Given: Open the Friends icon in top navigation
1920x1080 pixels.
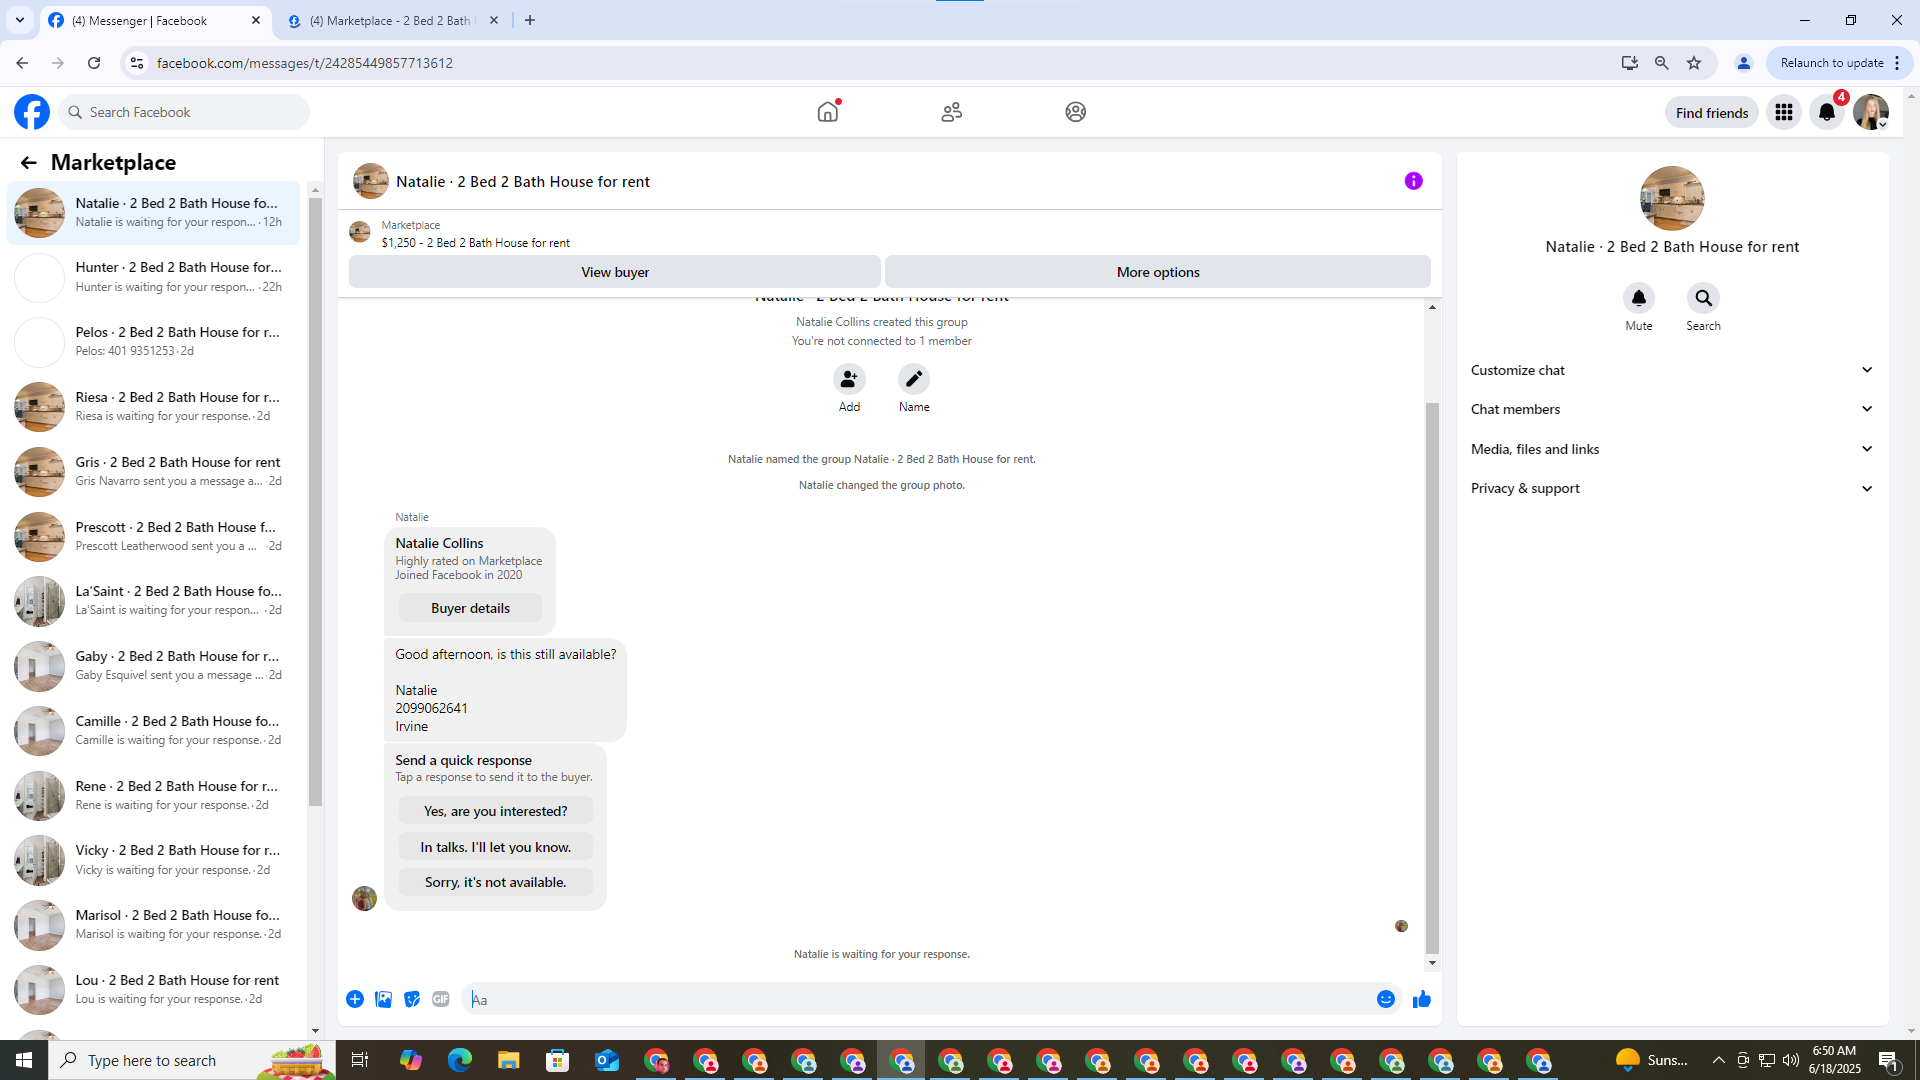Looking at the screenshot, I should pos(952,112).
